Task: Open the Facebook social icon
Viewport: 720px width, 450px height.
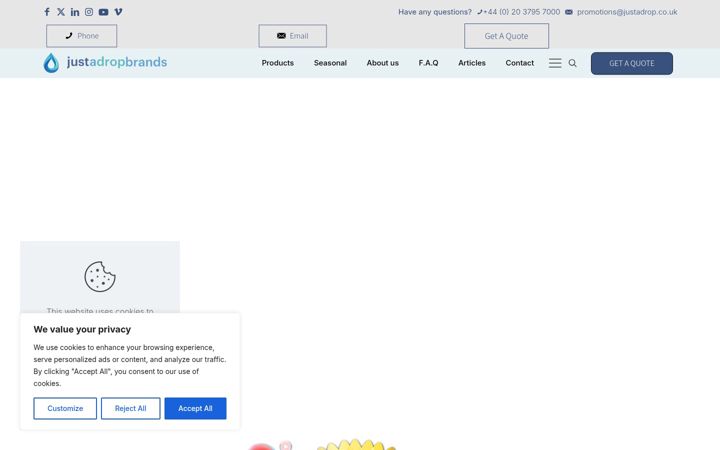Action: pyautogui.click(x=47, y=12)
